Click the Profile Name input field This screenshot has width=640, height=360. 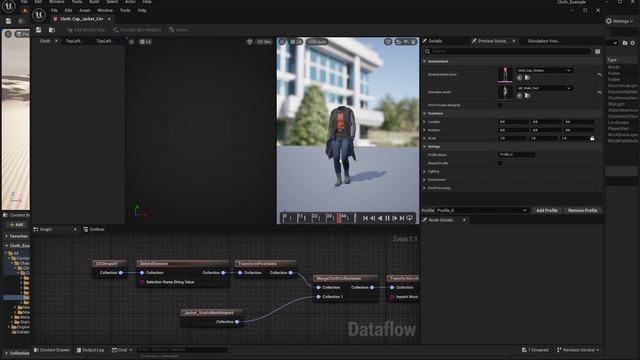pos(516,155)
